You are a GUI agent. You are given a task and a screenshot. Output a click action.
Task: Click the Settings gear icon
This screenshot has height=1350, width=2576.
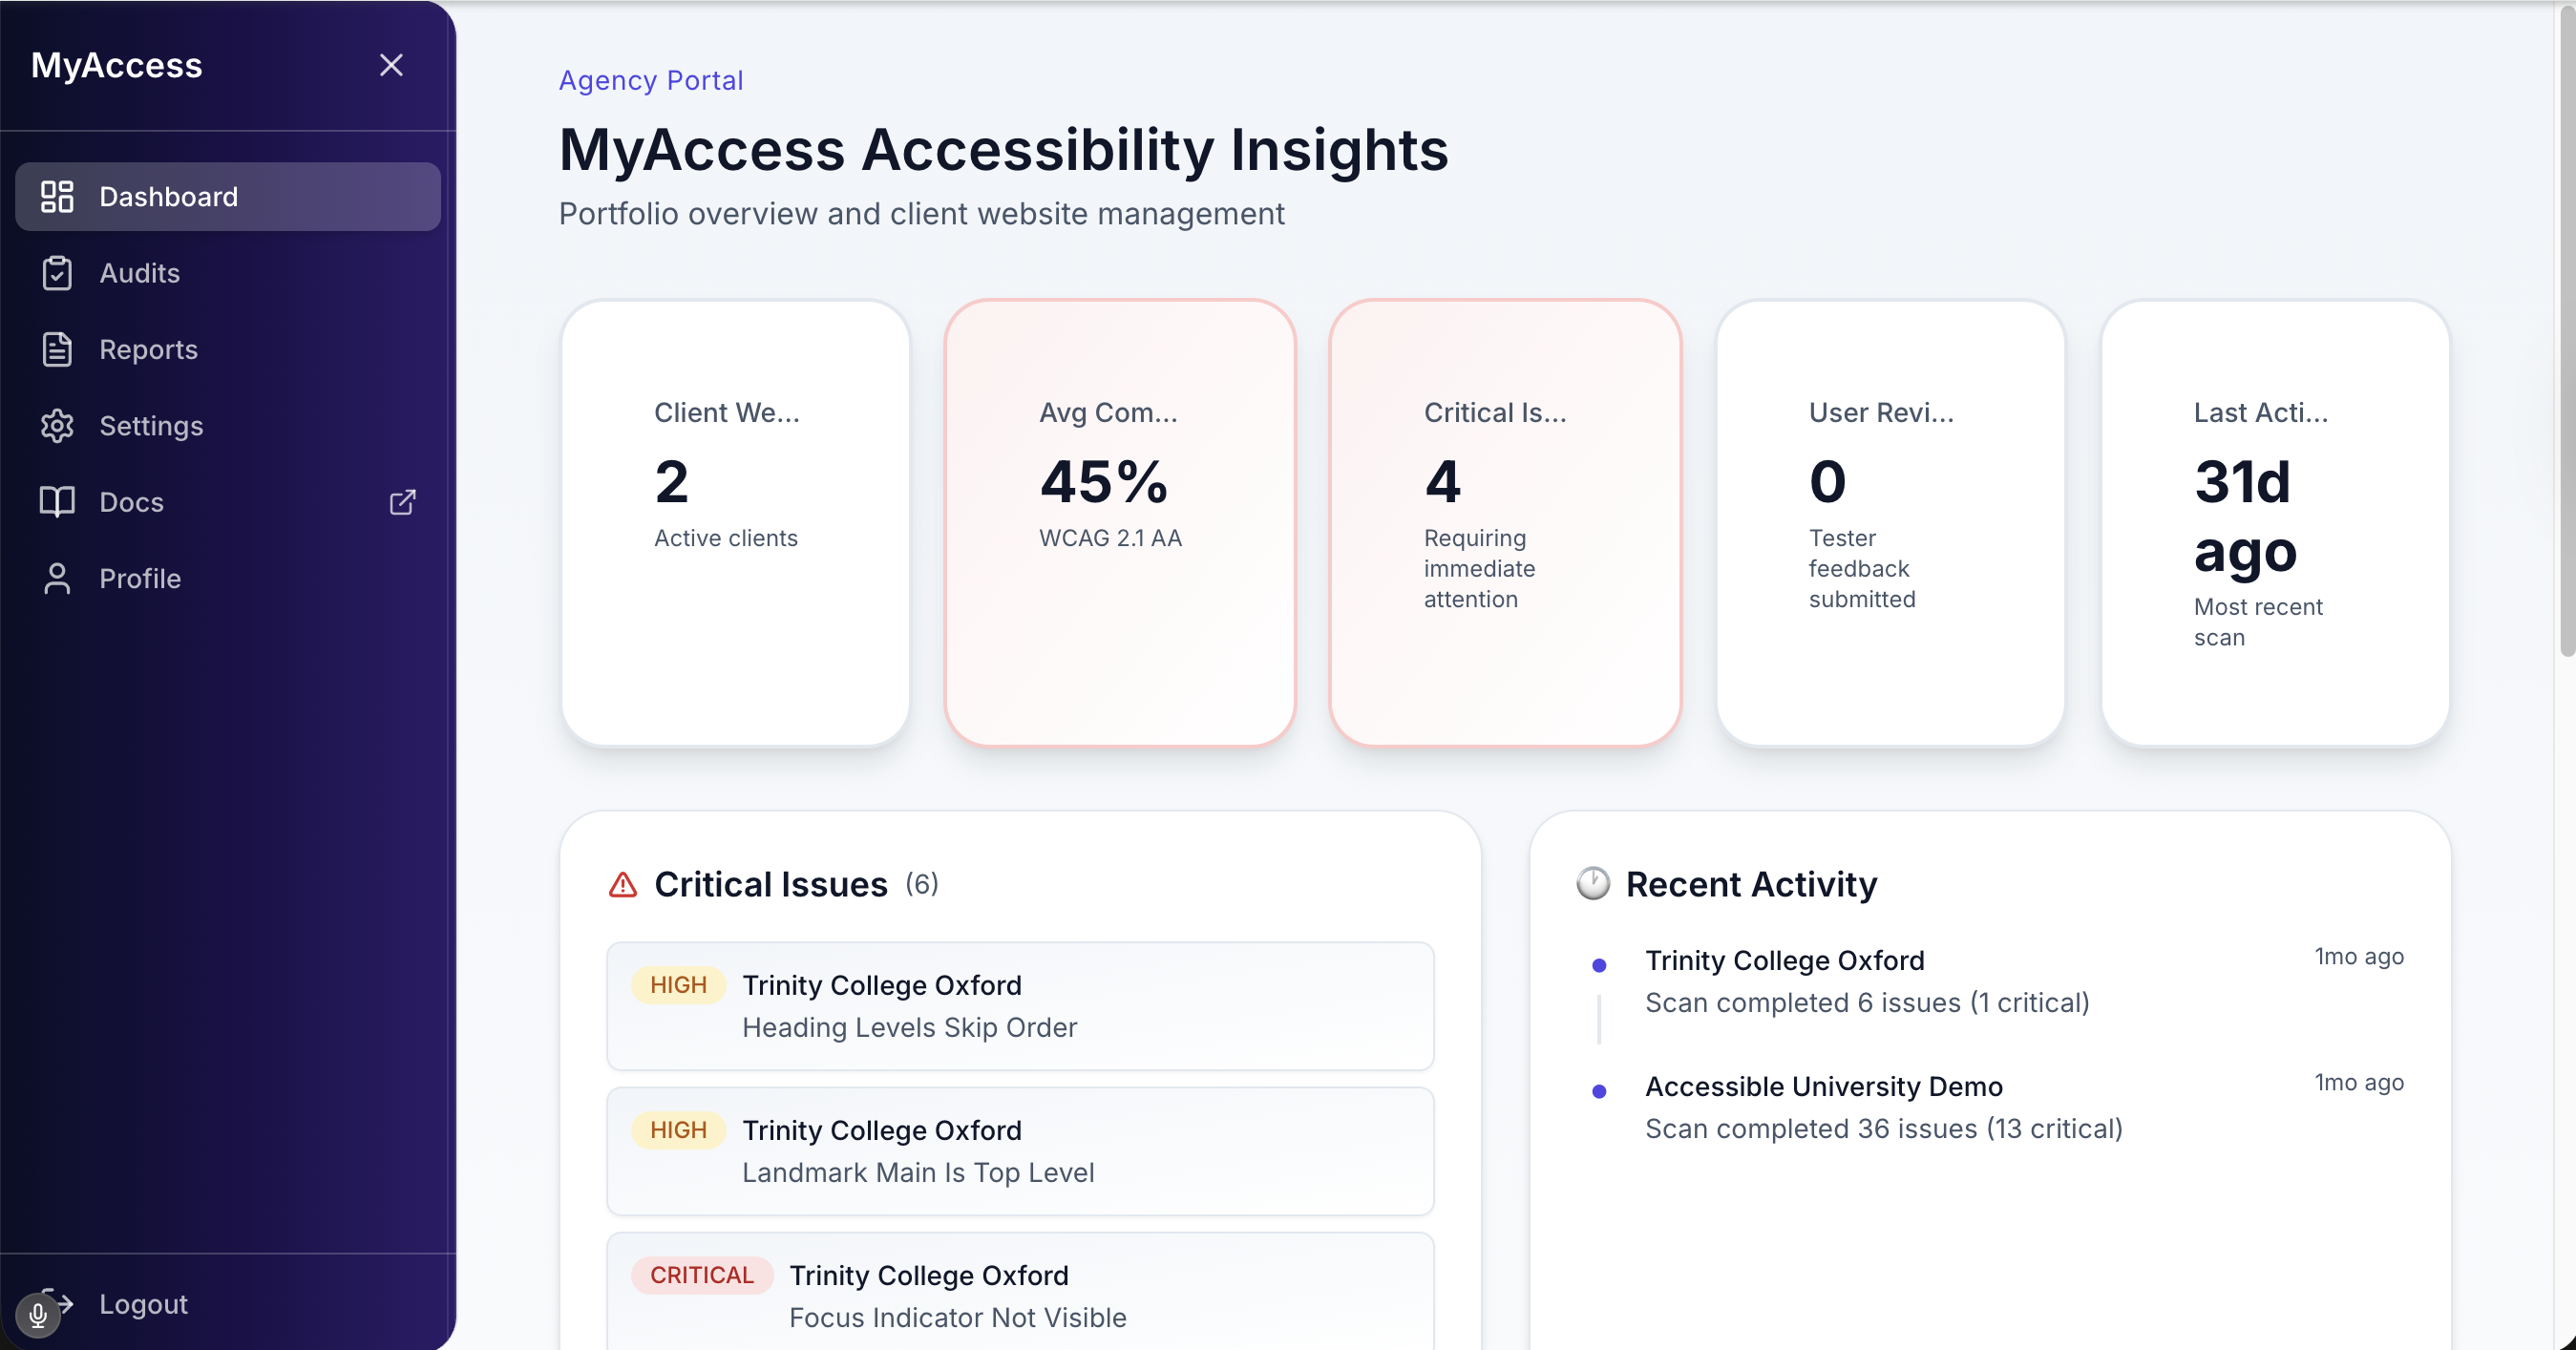pyautogui.click(x=57, y=425)
